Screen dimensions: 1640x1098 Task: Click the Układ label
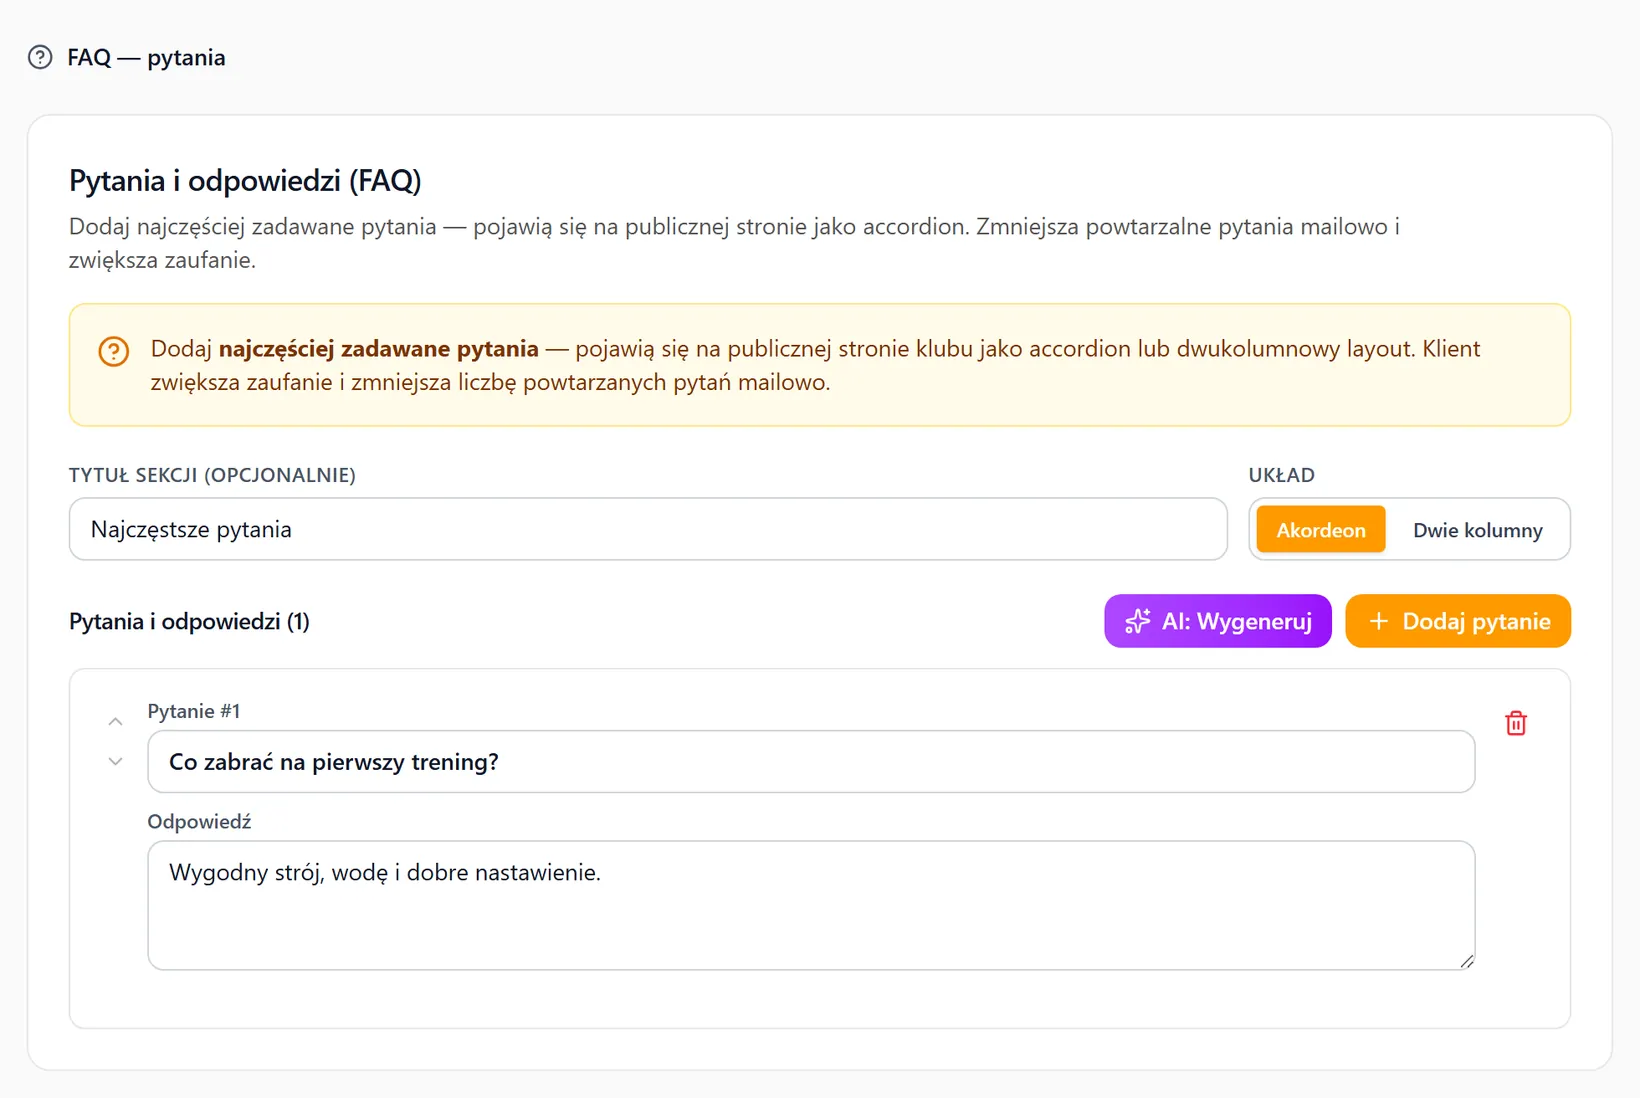tap(1281, 475)
